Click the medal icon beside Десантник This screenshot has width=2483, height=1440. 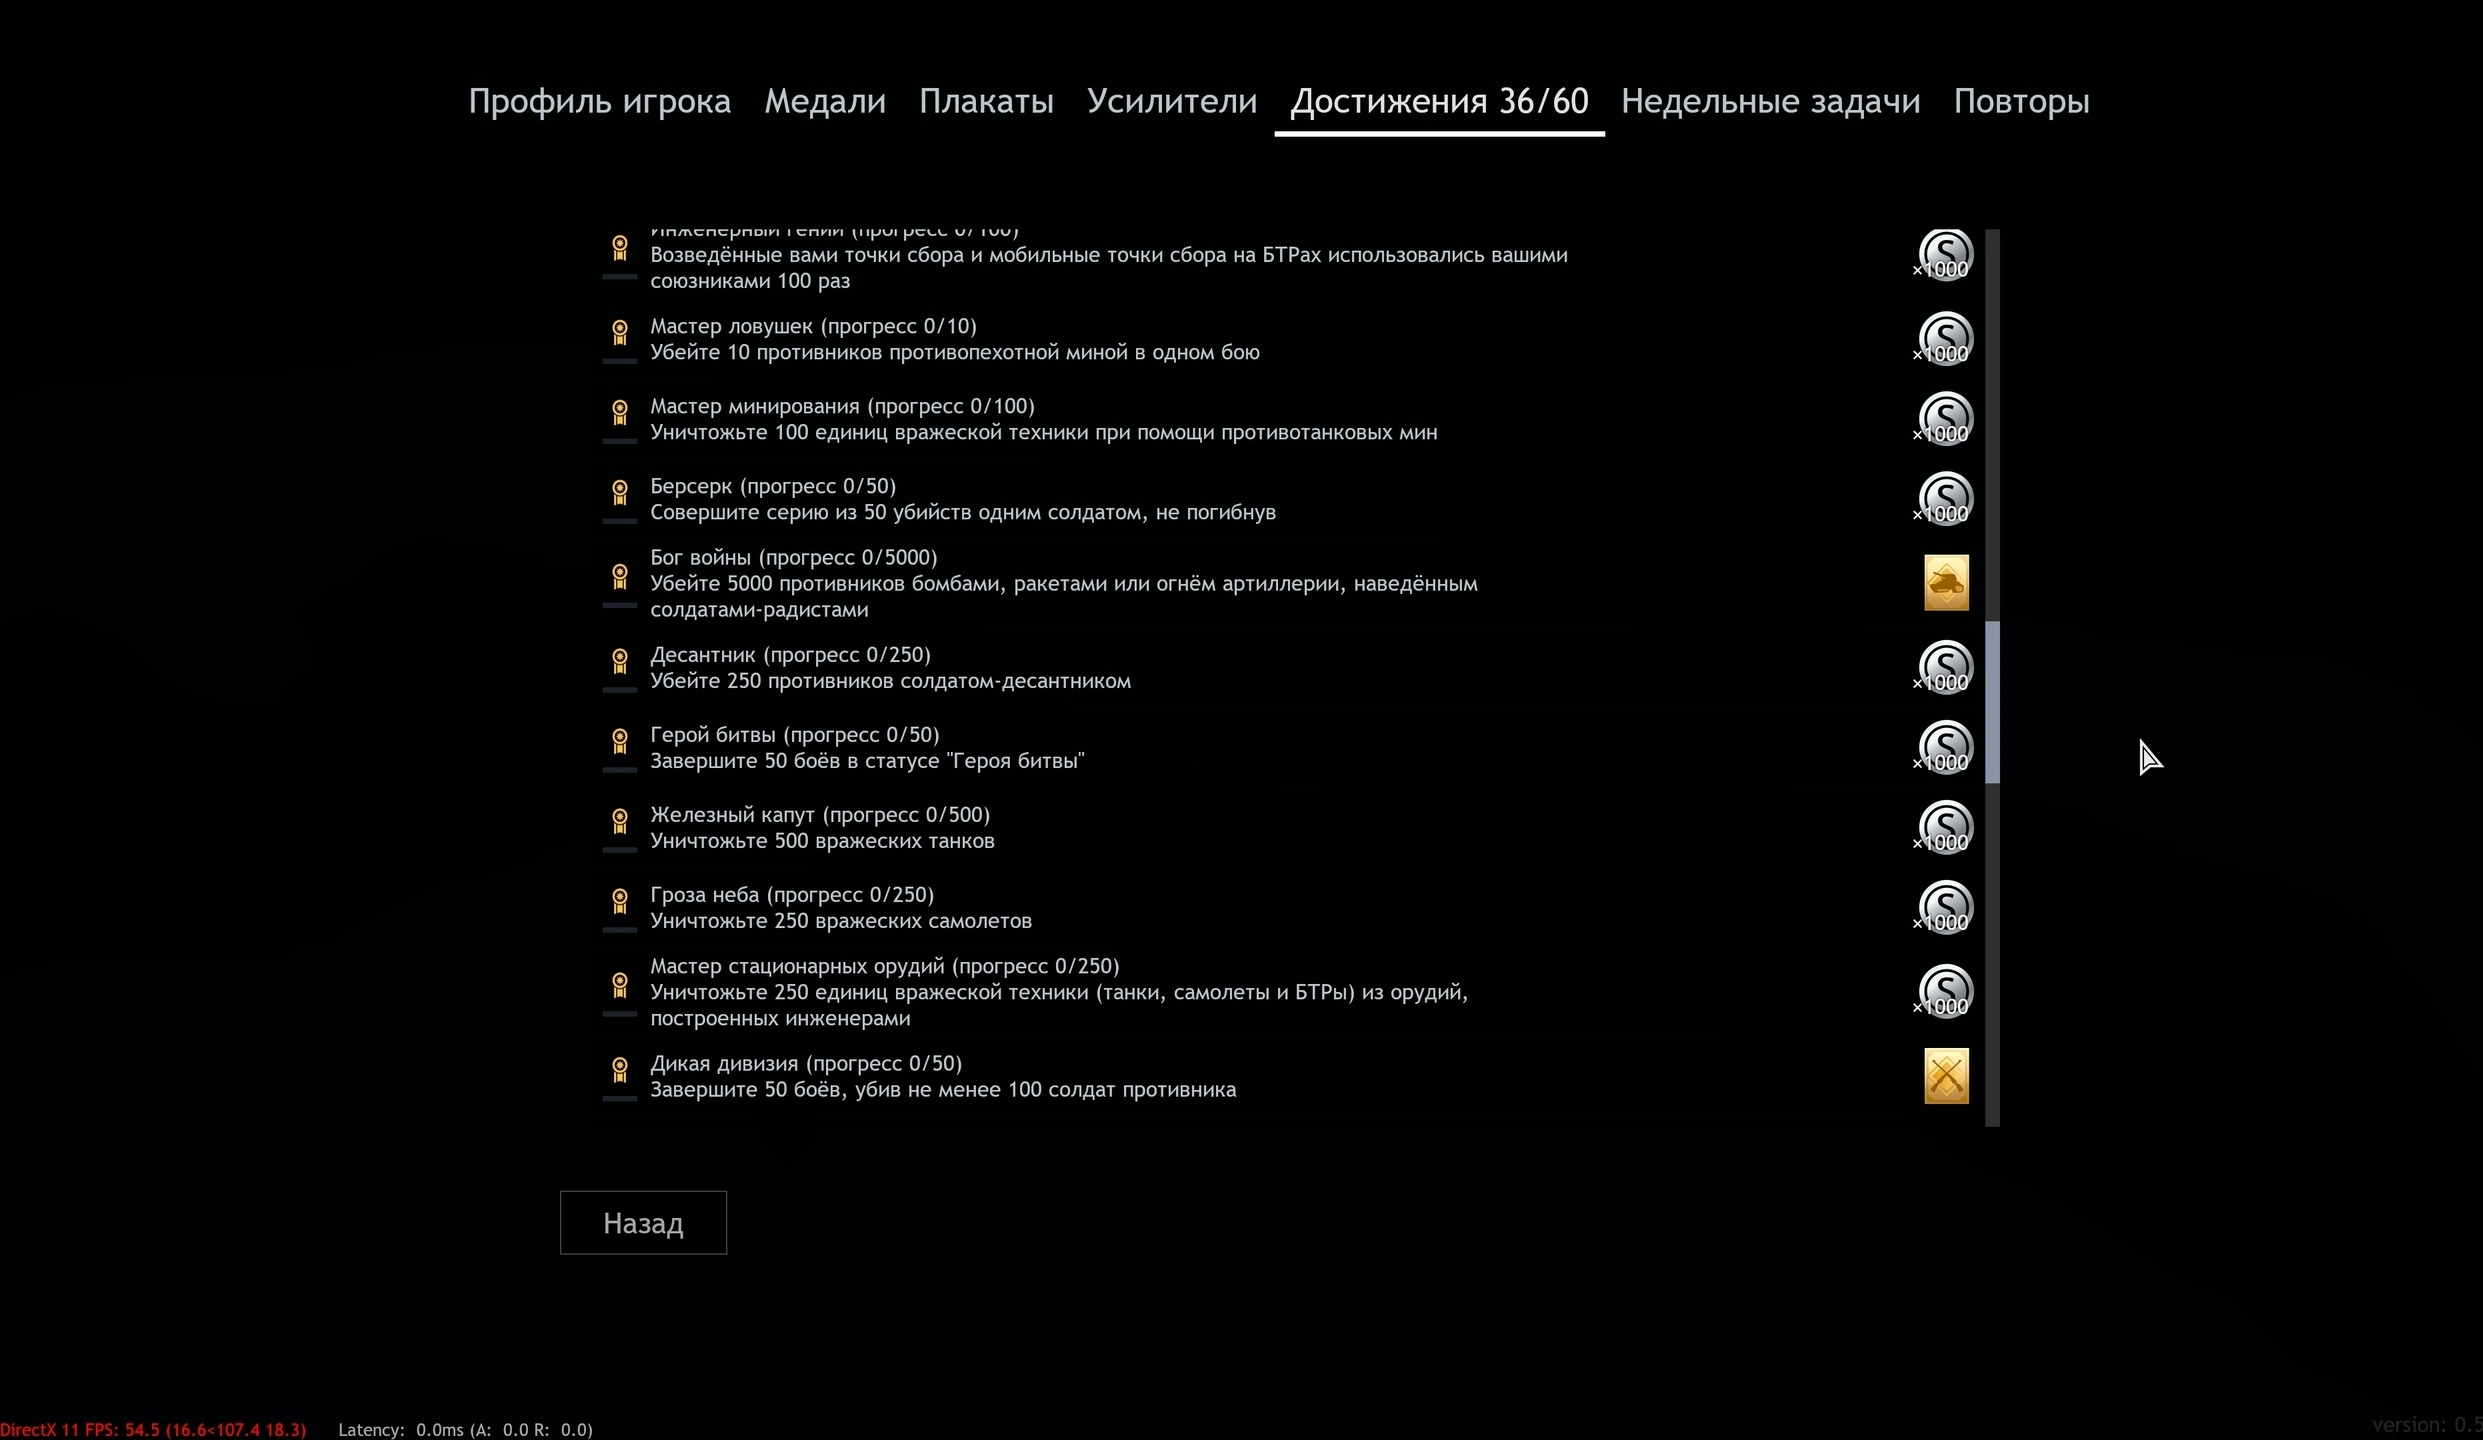[x=620, y=661]
